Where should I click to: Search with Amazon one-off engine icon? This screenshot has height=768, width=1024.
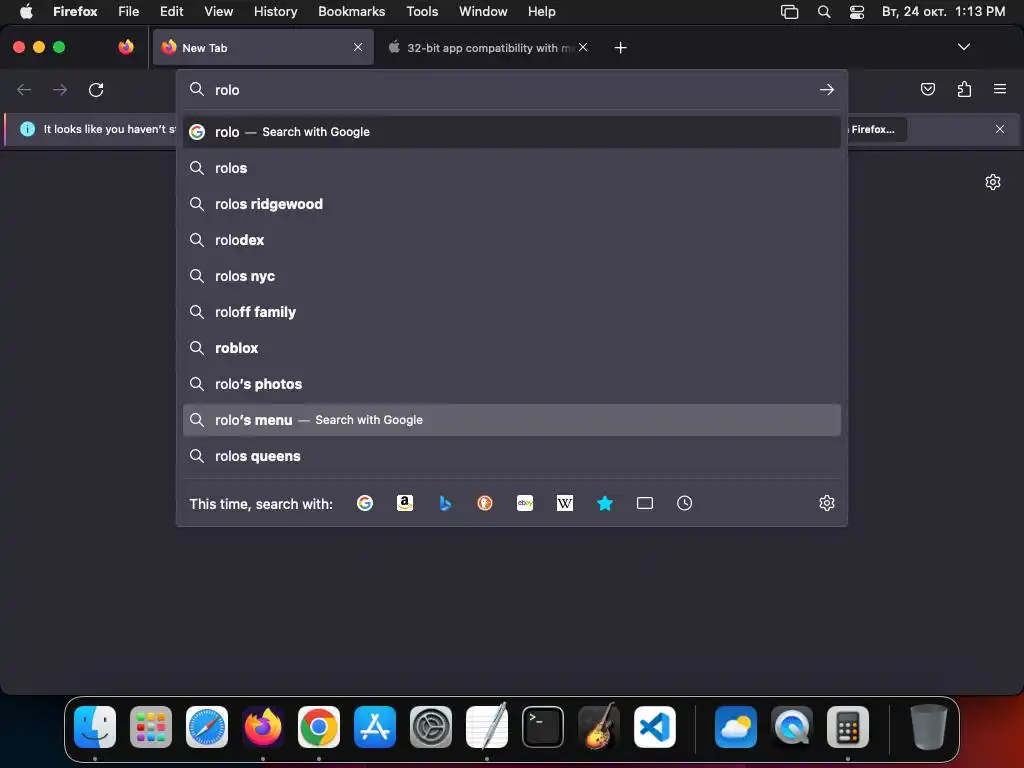point(405,503)
